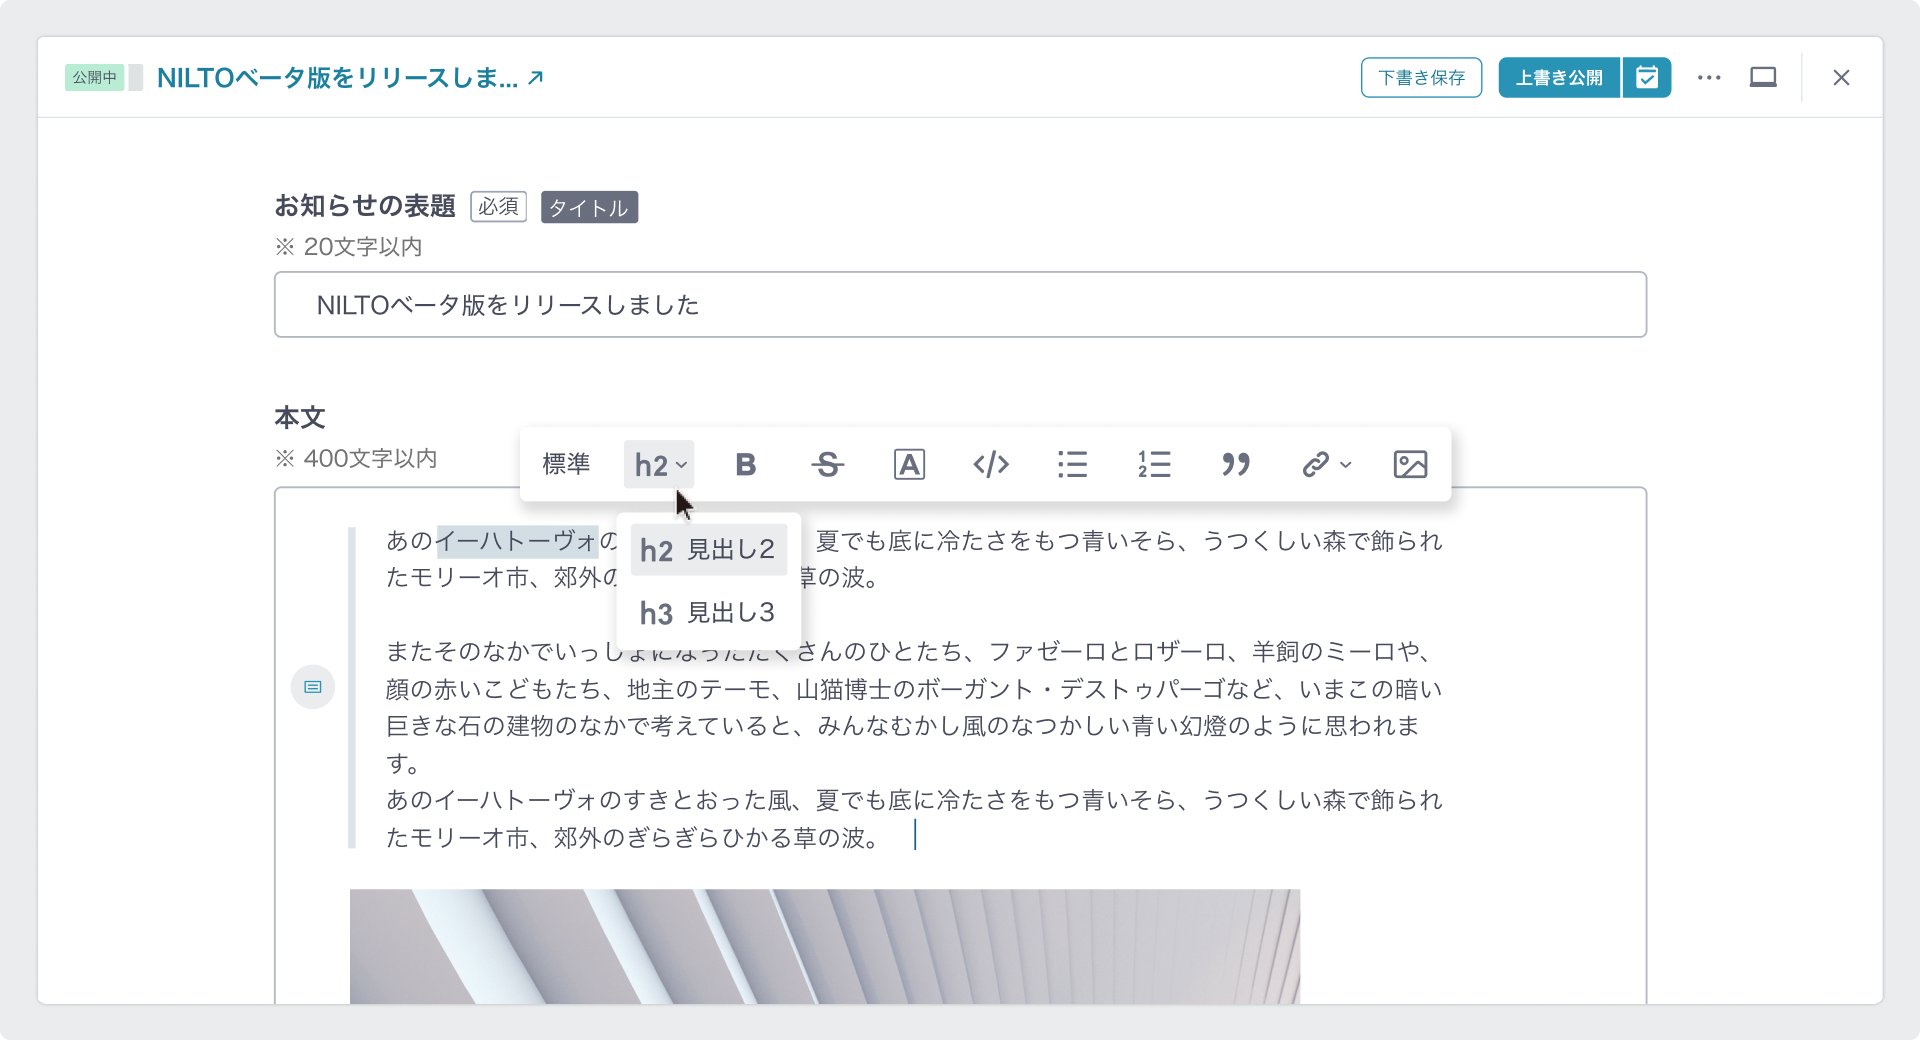Click the お知らせの表題 input field
1920x1040 pixels.
[x=960, y=305]
